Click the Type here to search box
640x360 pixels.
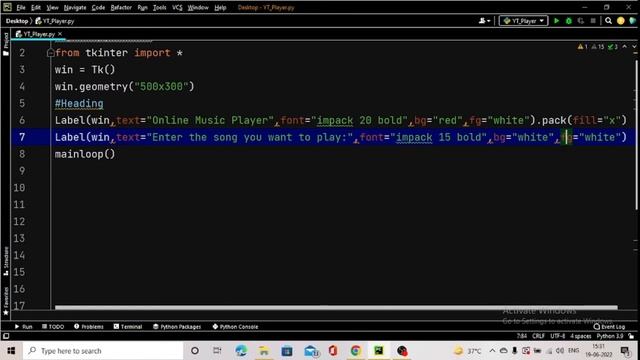click(103, 351)
